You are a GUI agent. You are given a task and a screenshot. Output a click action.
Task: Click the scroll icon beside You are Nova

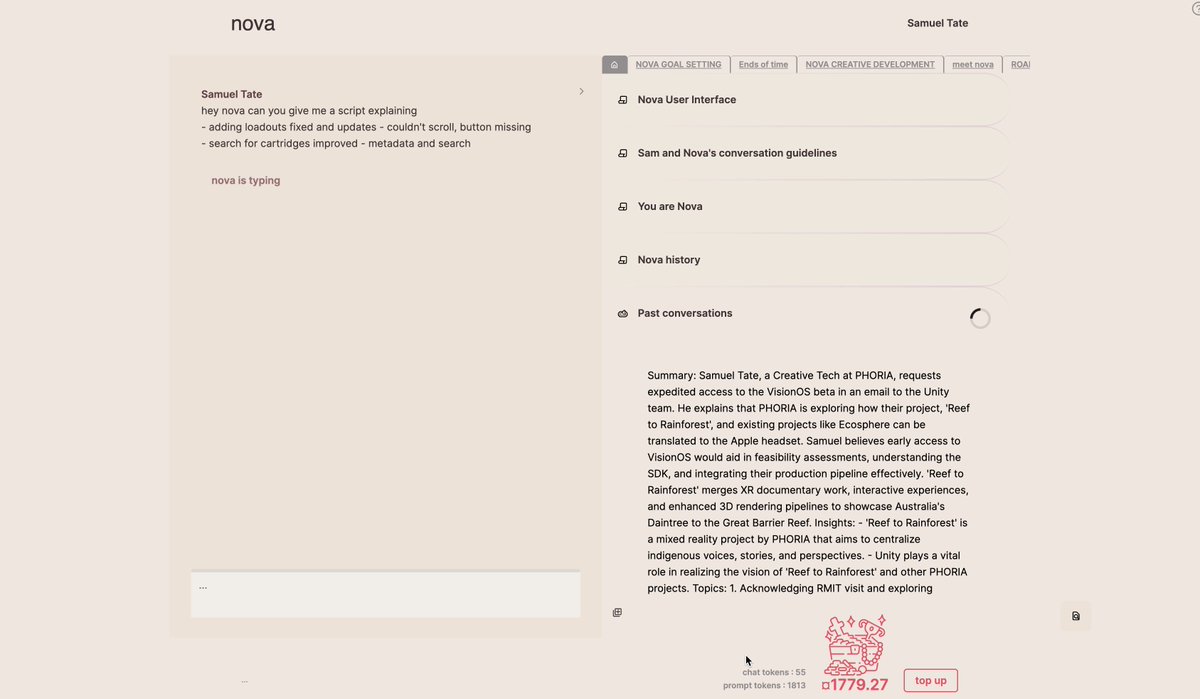pyautogui.click(x=623, y=206)
